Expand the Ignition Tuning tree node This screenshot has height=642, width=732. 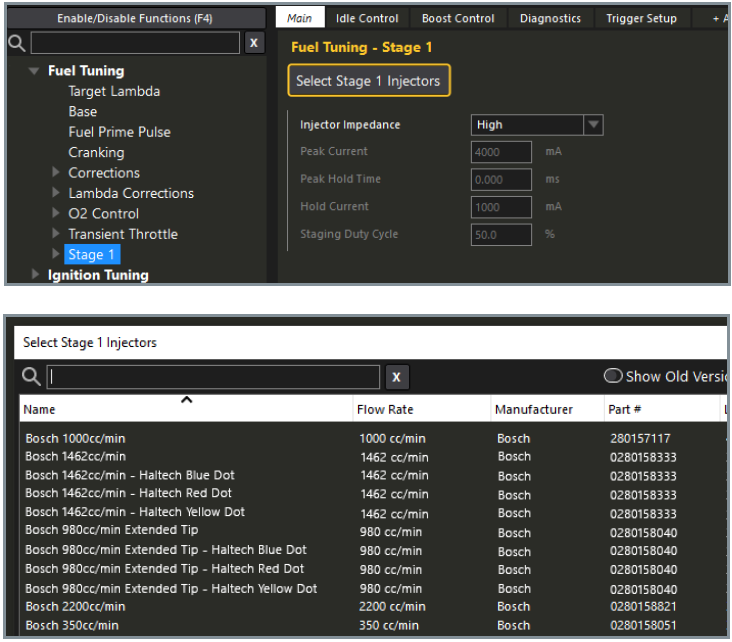[35, 274]
